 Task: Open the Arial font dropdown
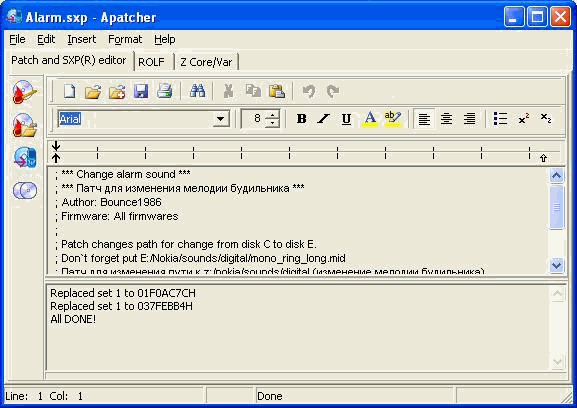point(221,119)
